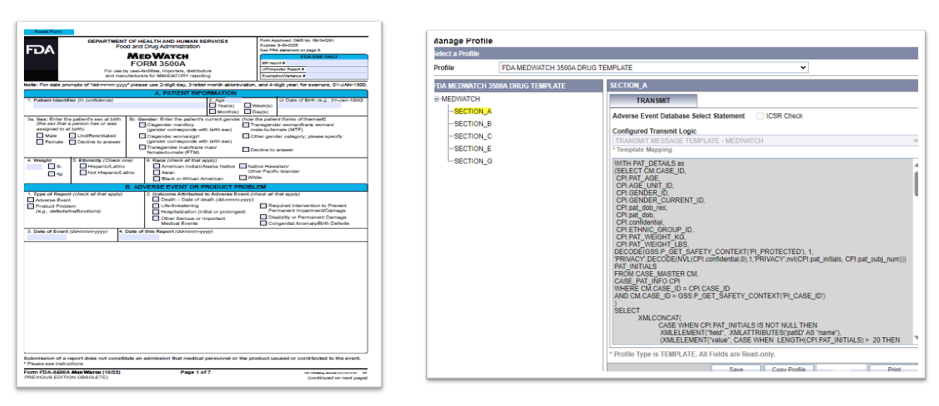The height and width of the screenshot is (406, 939).
Task: Check the Life-threatening outcome checkbox
Action: (156, 205)
